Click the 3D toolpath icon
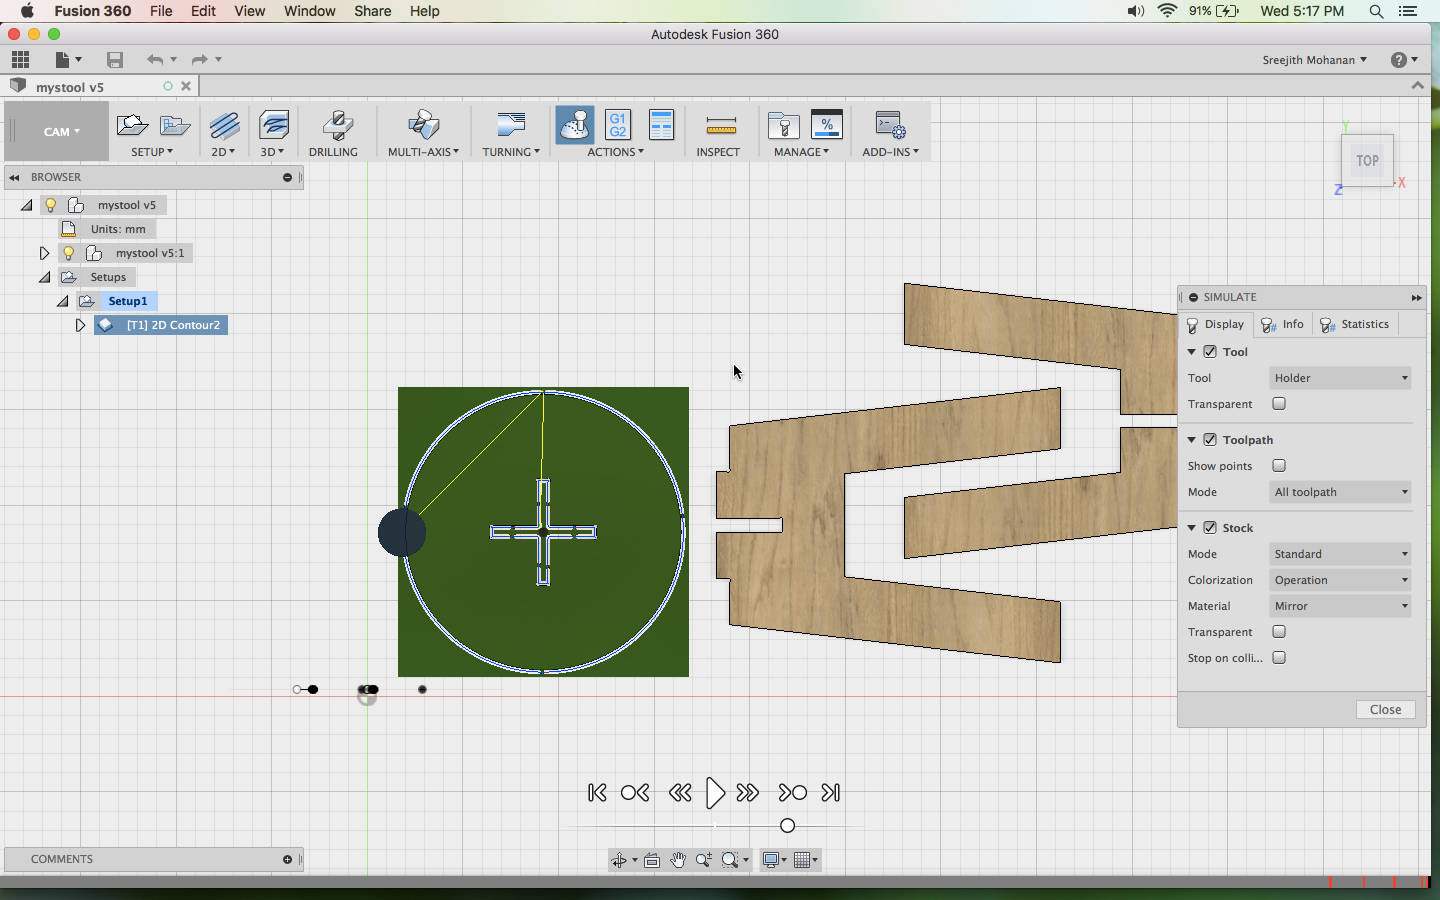Viewport: 1440px width, 900px height. click(x=273, y=125)
